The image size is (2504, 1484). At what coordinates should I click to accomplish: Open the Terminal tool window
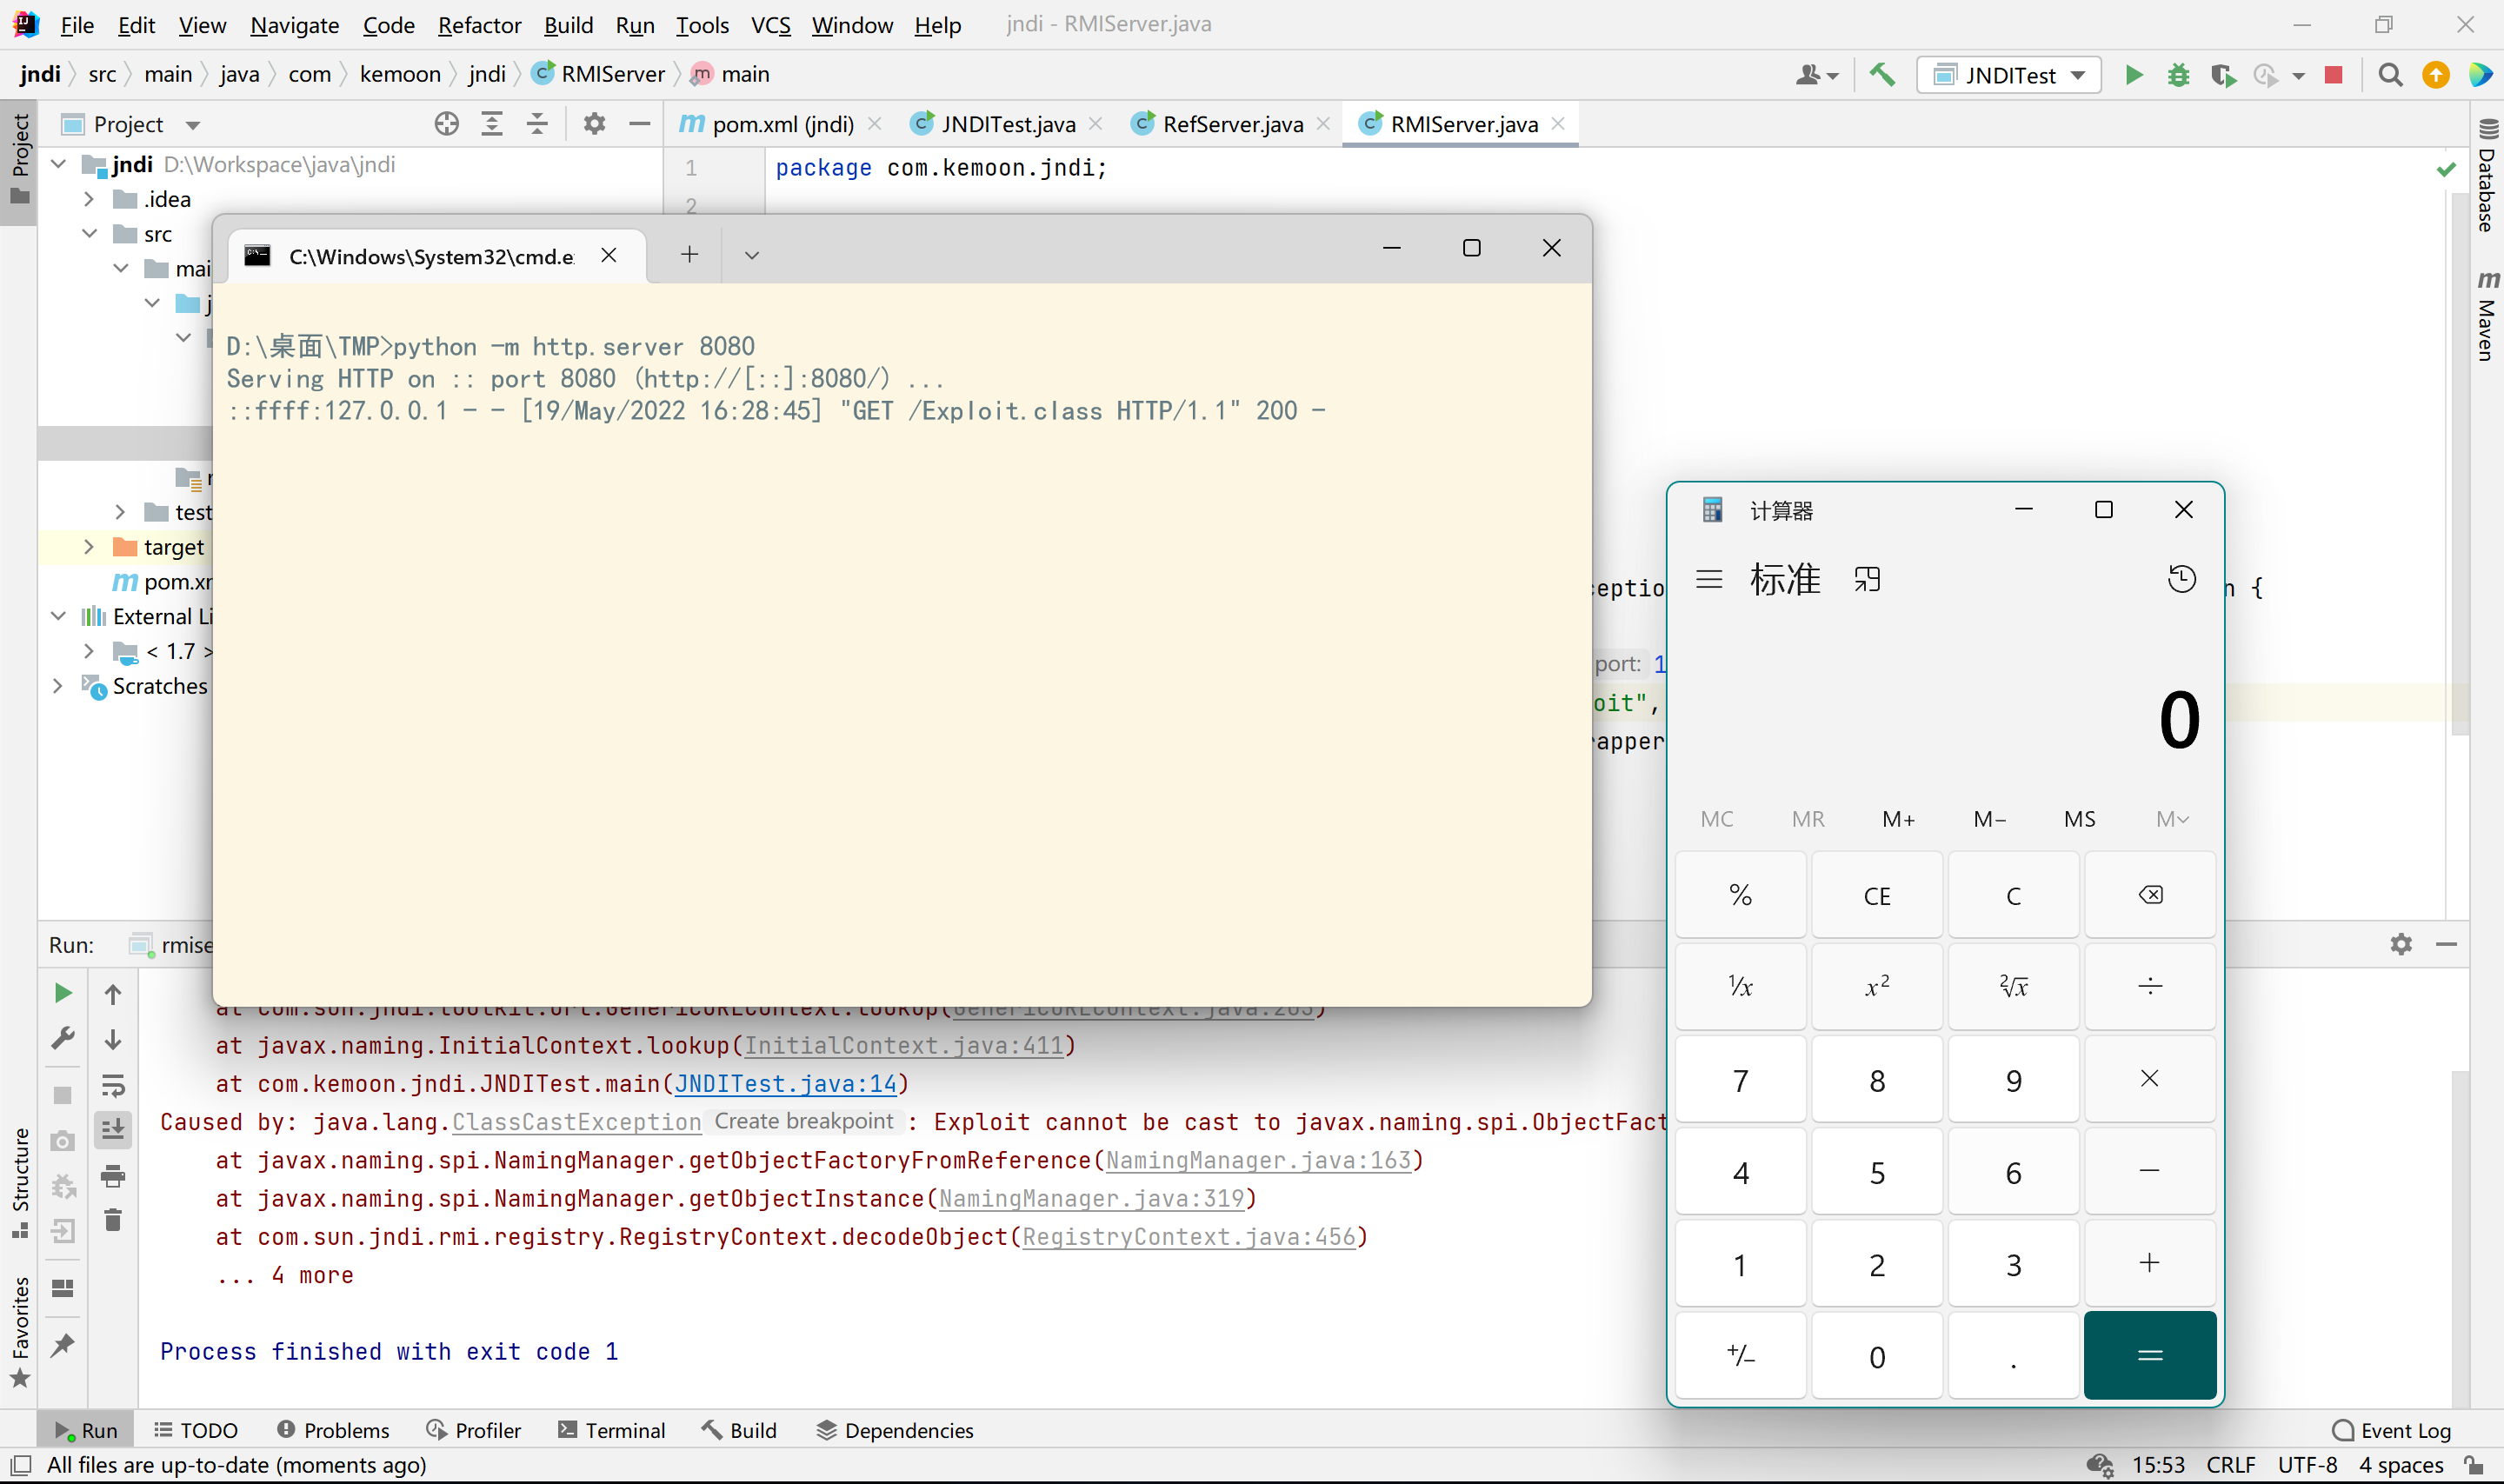point(612,1430)
